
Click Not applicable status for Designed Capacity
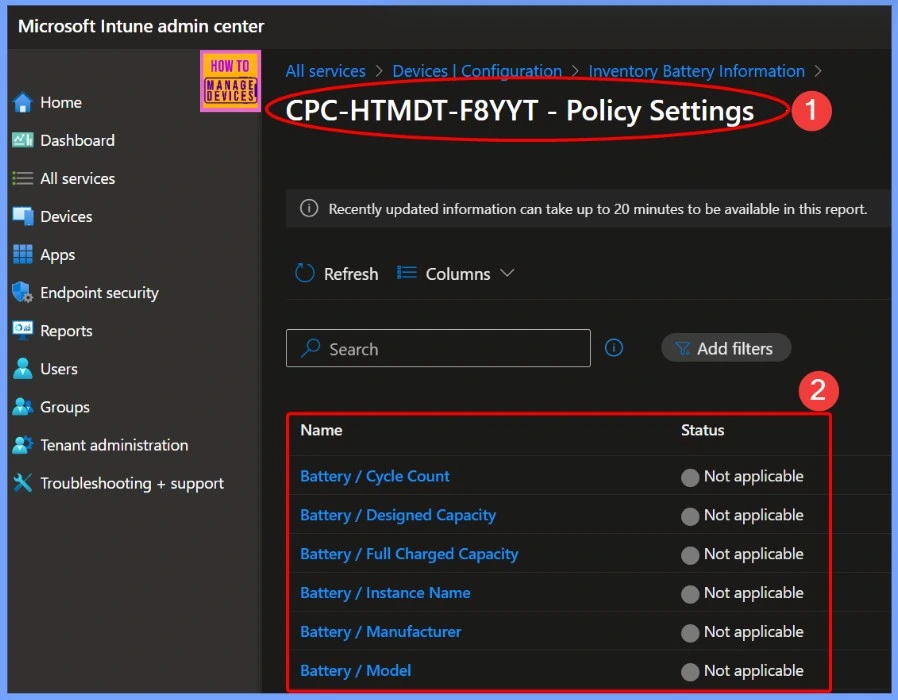click(742, 516)
